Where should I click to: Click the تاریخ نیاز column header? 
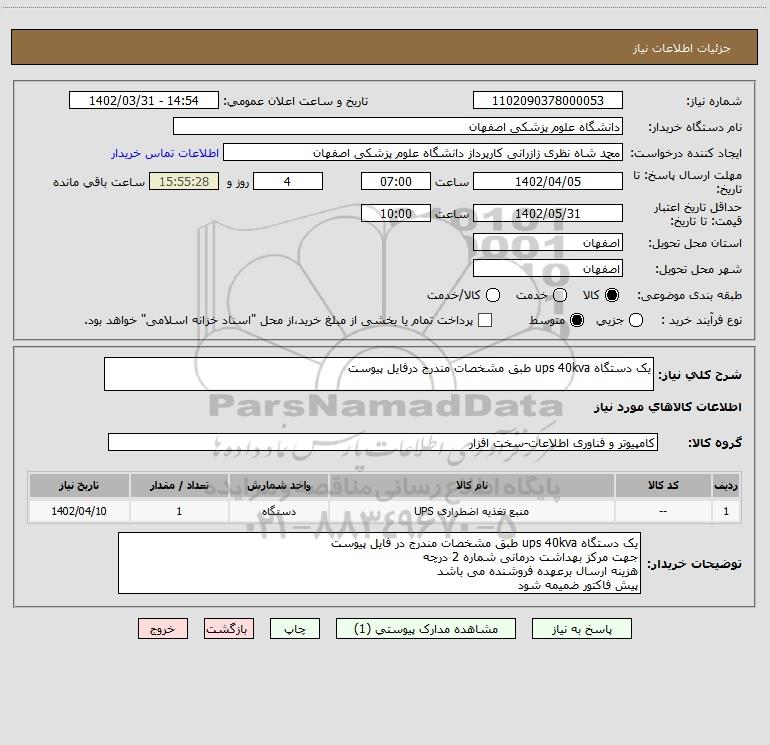tap(79, 485)
